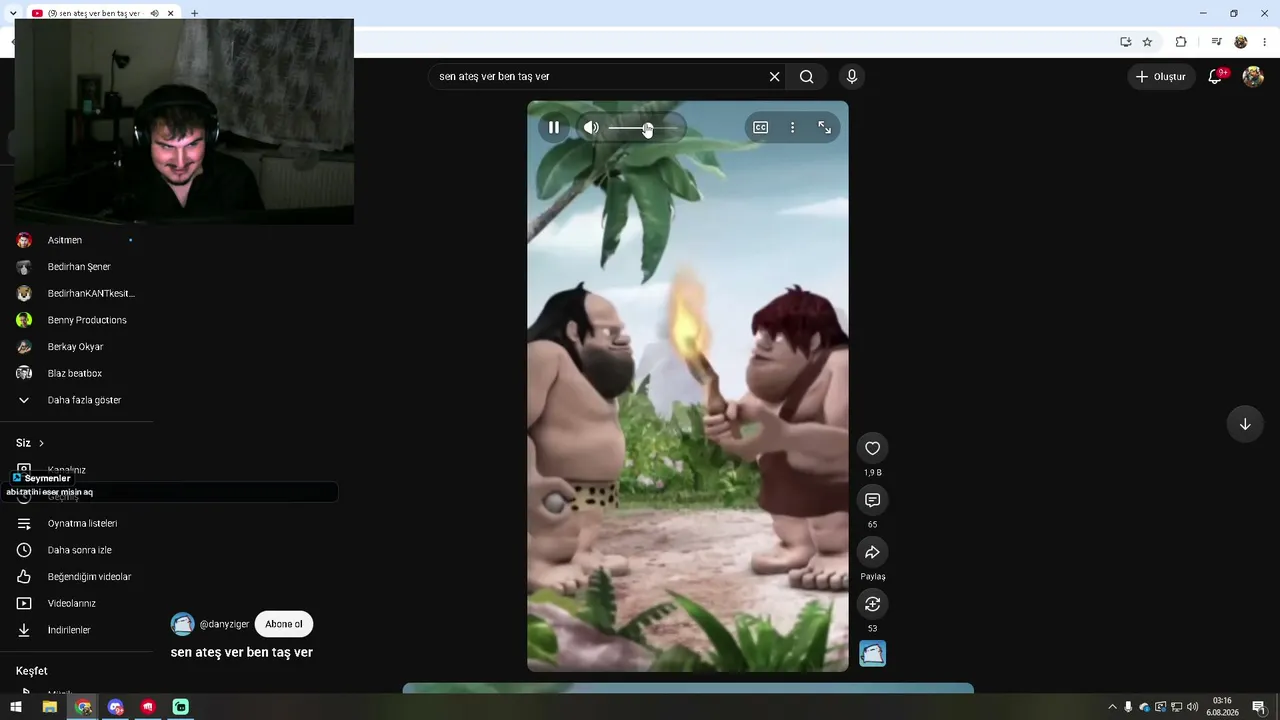Image resolution: width=1280 pixels, height=720 pixels.
Task: Mute the tab using its speaker icon
Action: pyautogui.click(x=154, y=13)
